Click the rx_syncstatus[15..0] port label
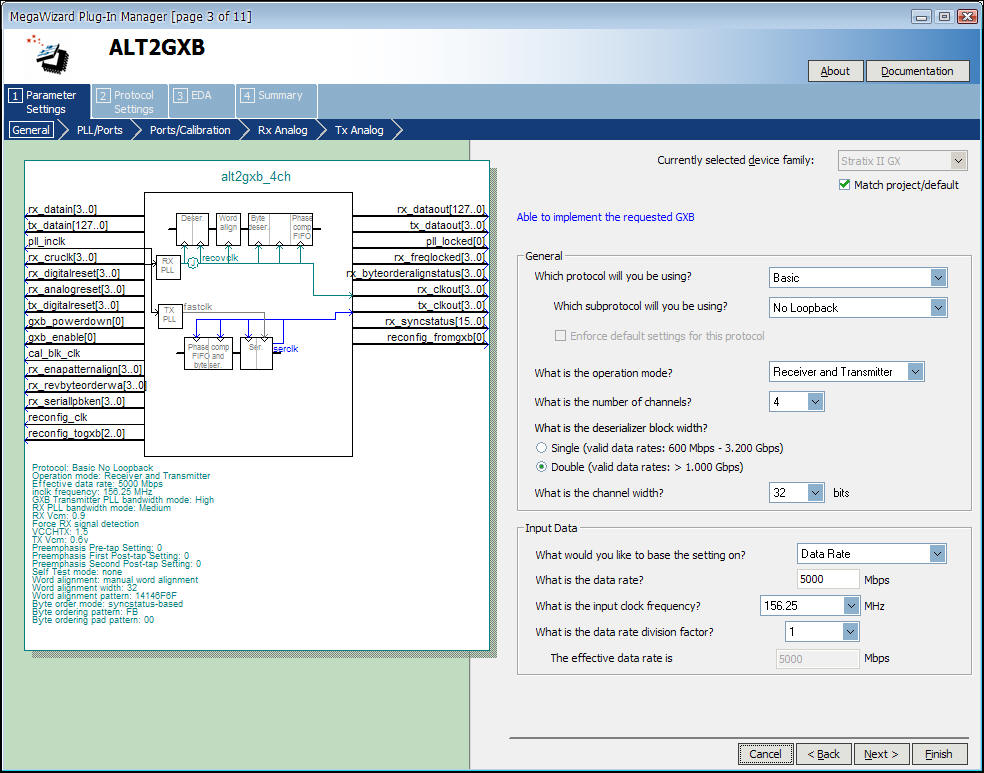This screenshot has height=773, width=984. point(436,321)
